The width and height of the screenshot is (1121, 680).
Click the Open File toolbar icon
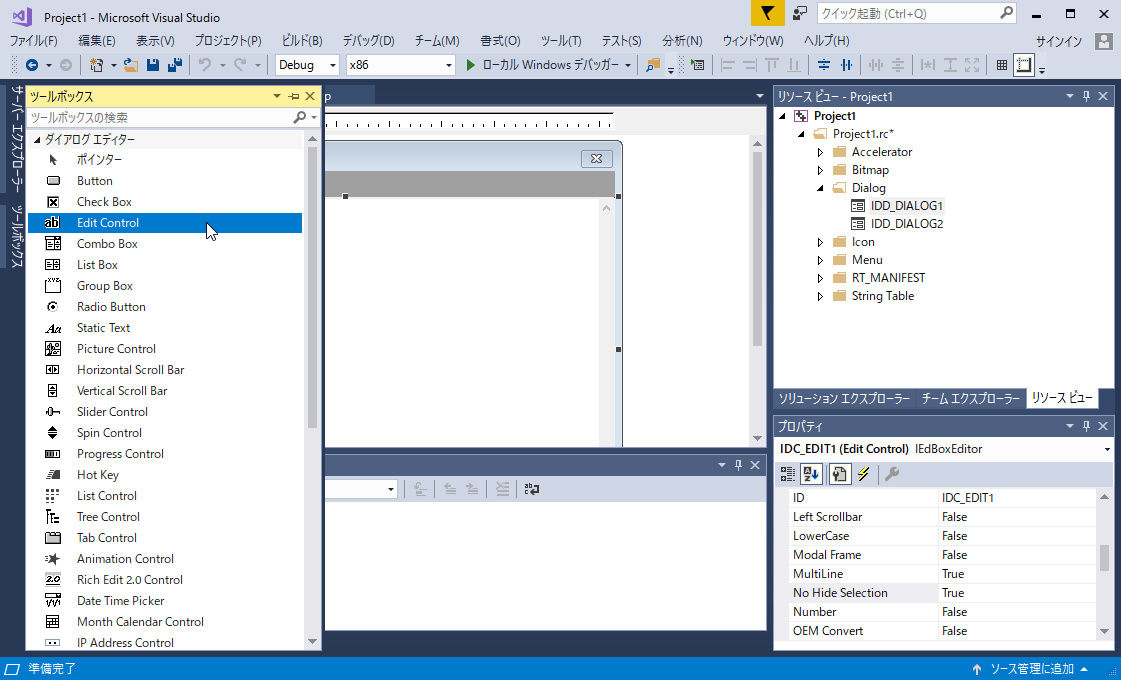tap(130, 65)
